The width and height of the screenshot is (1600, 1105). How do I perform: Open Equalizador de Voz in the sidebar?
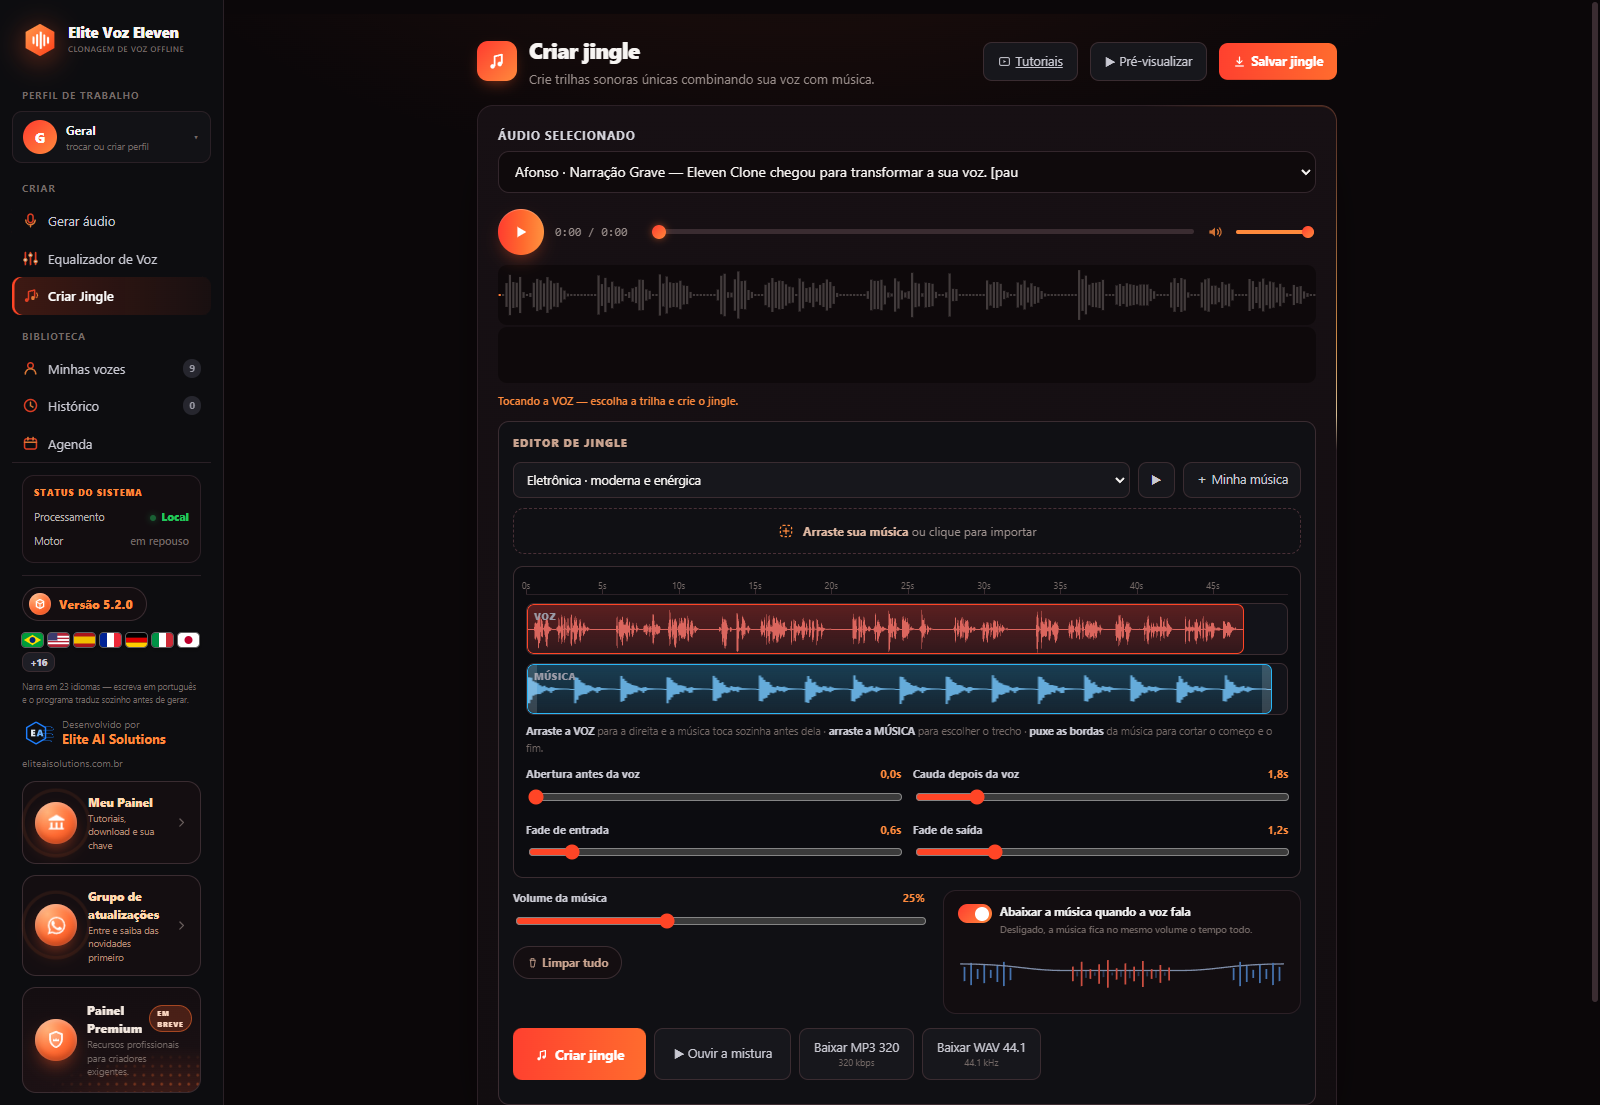111,259
